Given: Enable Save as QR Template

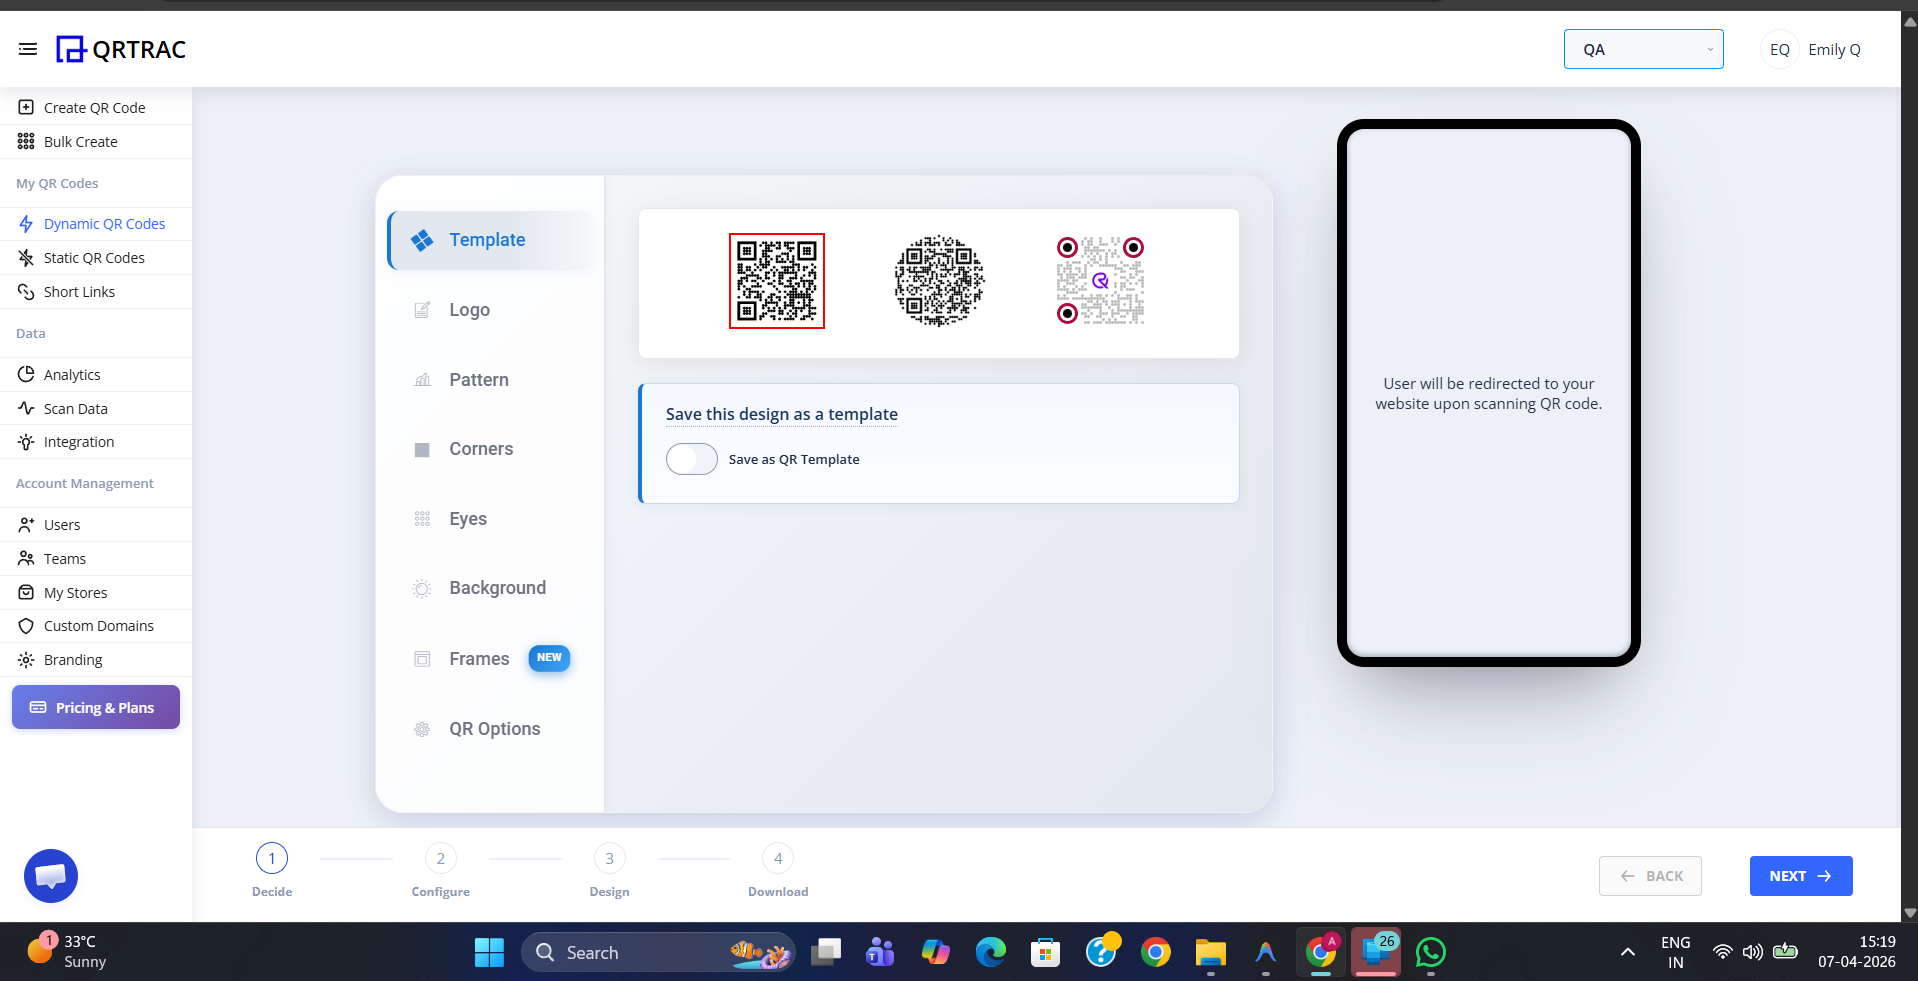Looking at the screenshot, I should [691, 459].
